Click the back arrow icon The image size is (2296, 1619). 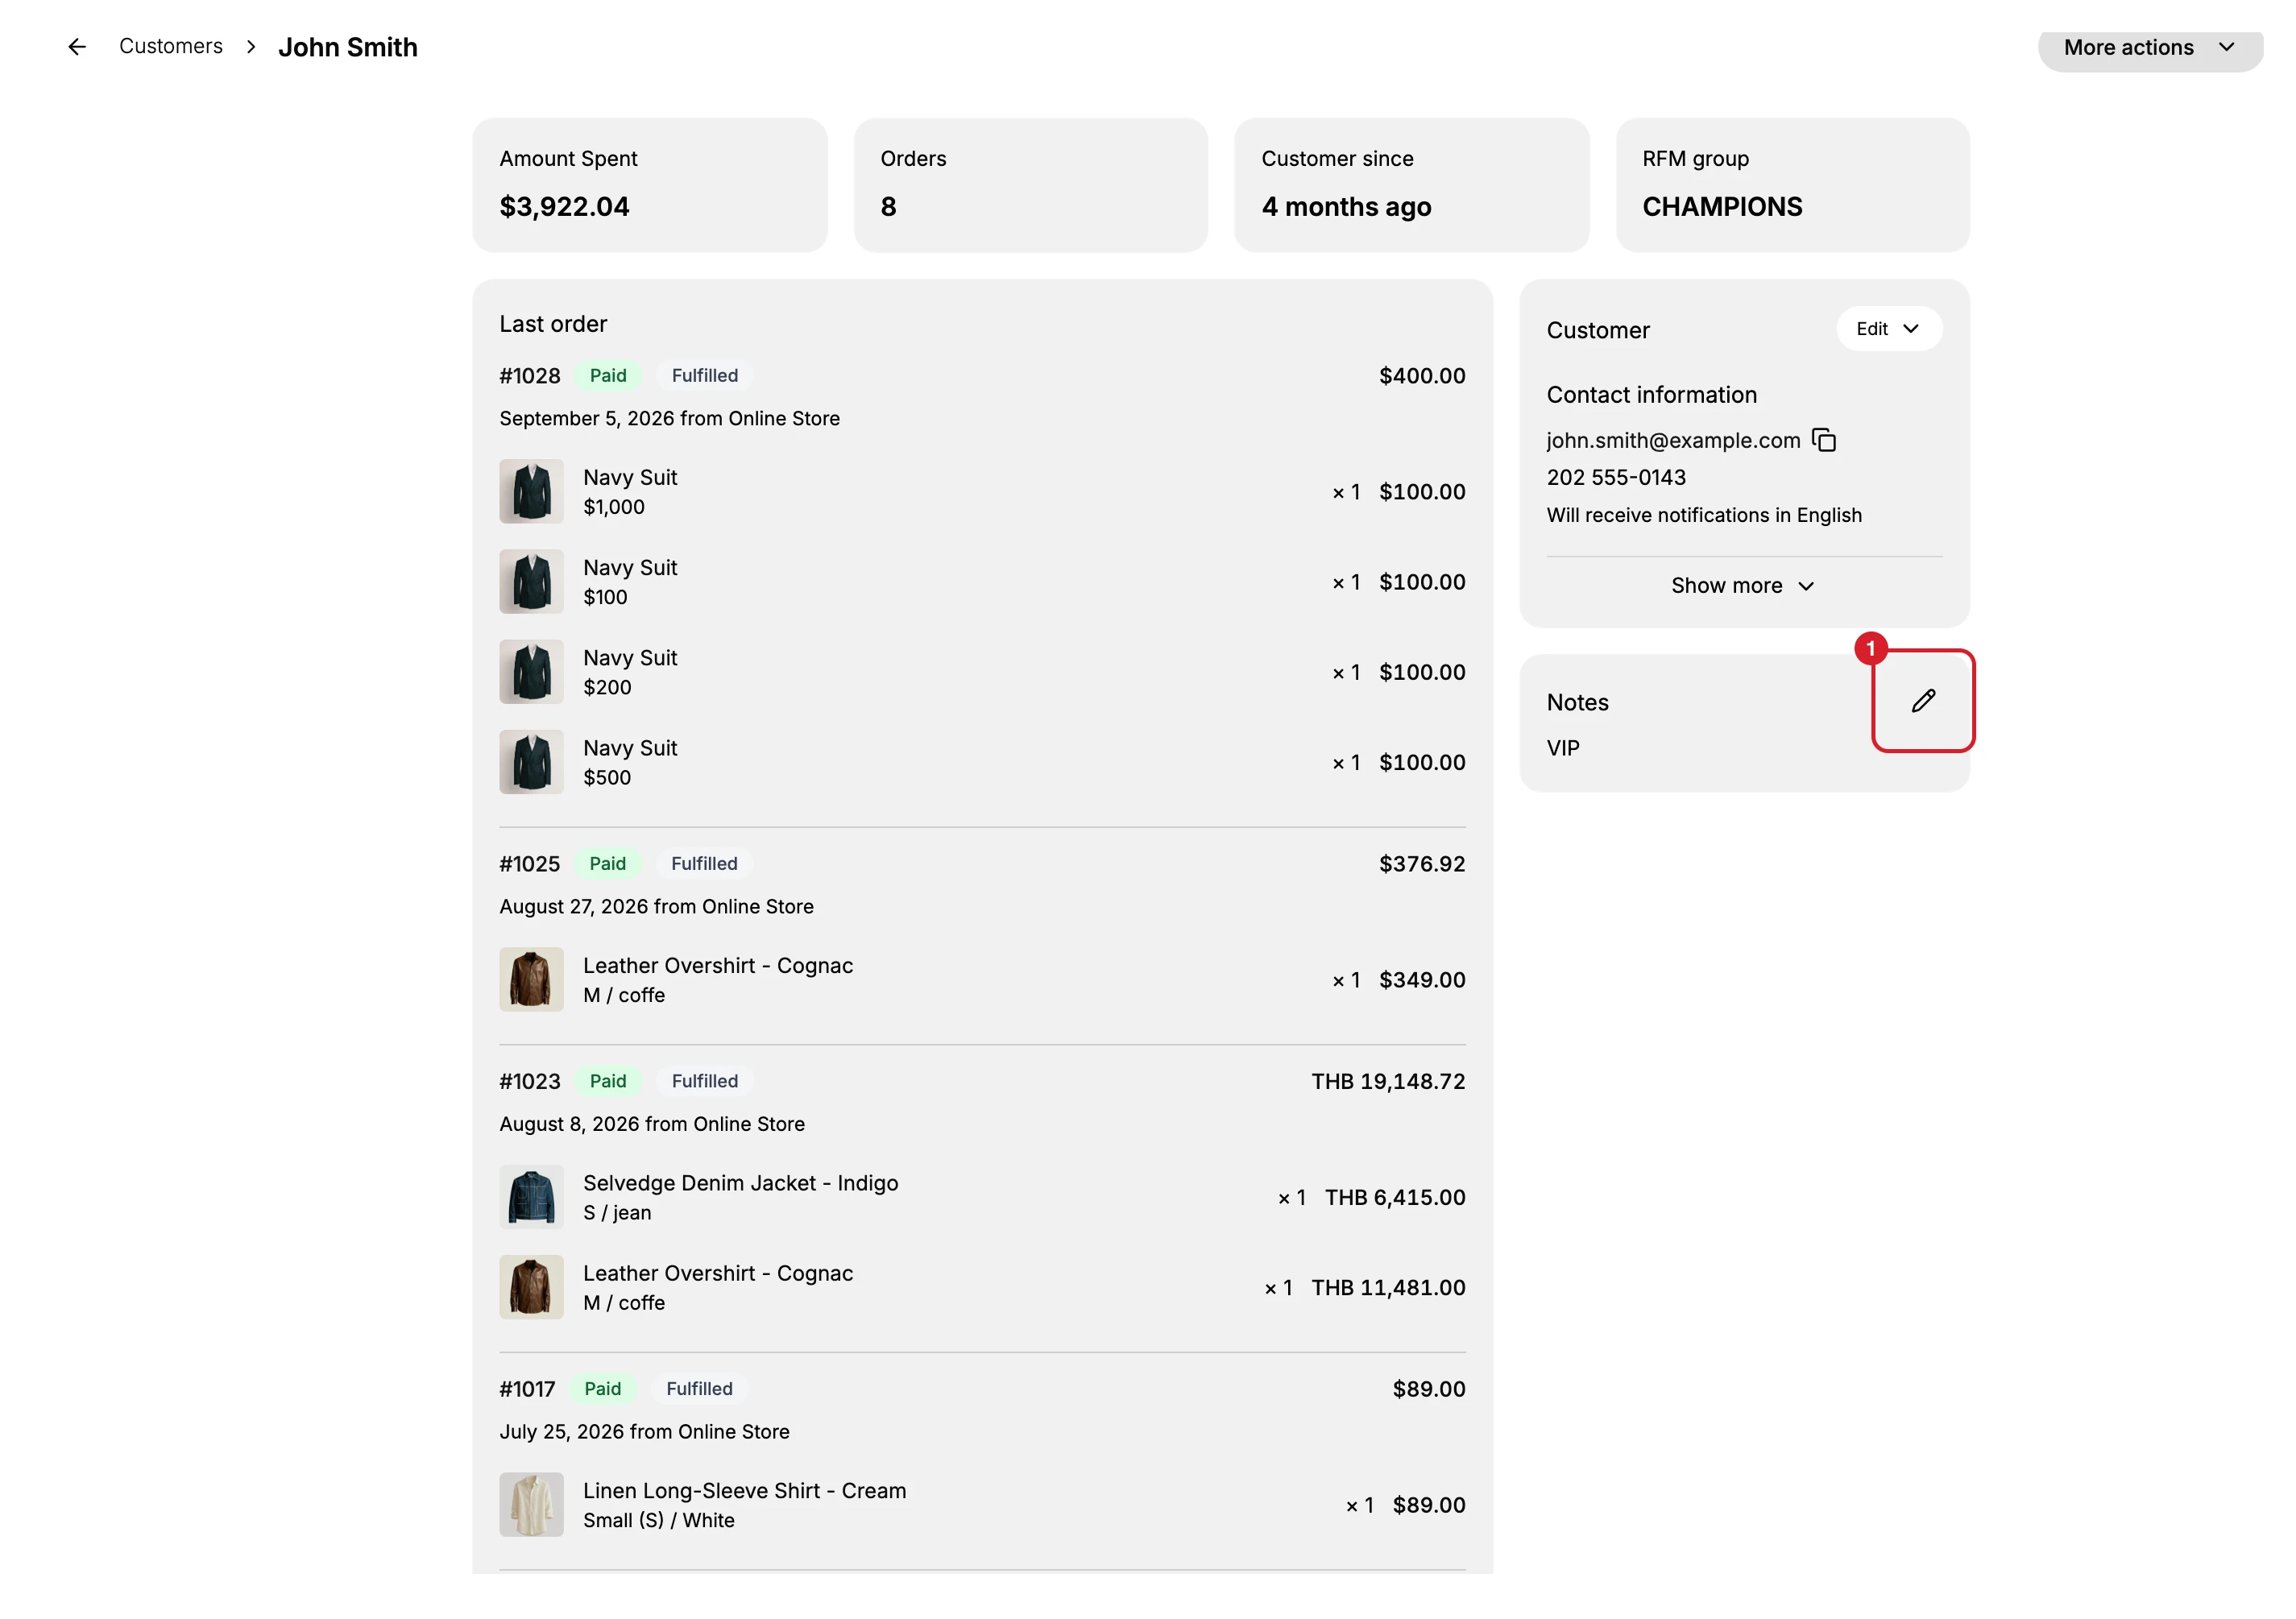(x=77, y=47)
